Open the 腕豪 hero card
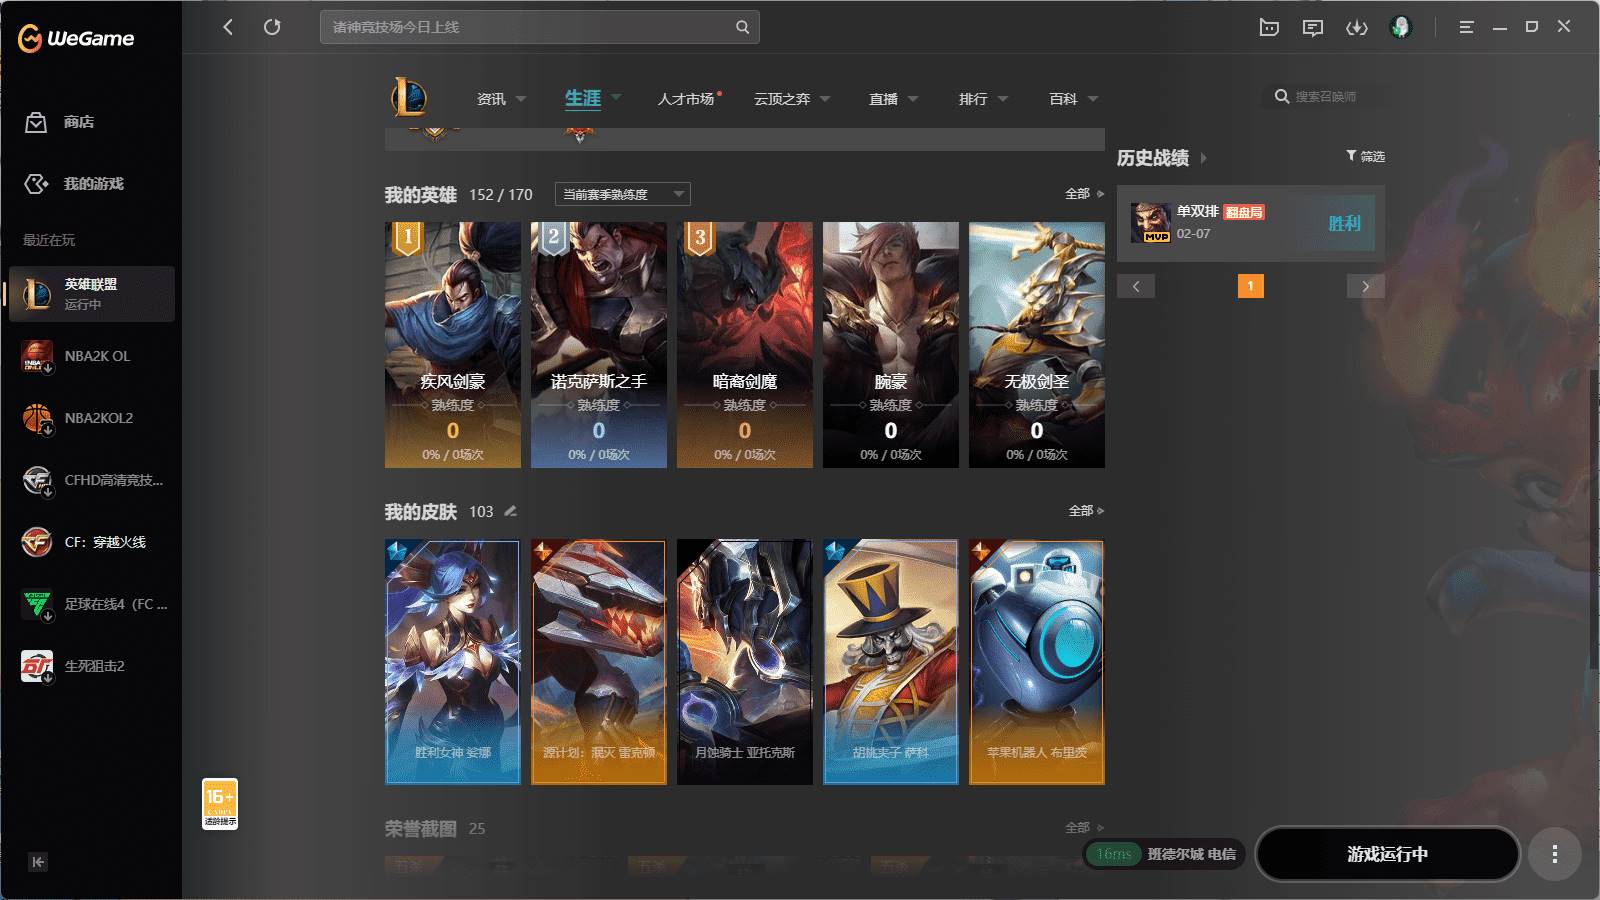The image size is (1600, 900). point(891,345)
